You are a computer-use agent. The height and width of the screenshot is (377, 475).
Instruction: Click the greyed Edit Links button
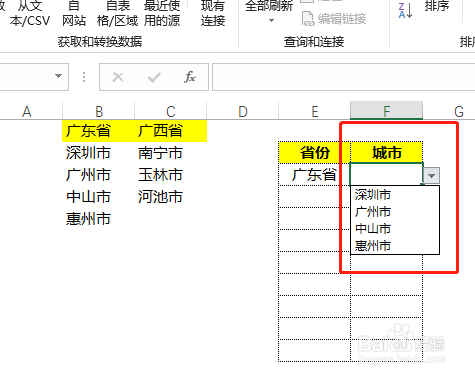pyautogui.click(x=334, y=19)
